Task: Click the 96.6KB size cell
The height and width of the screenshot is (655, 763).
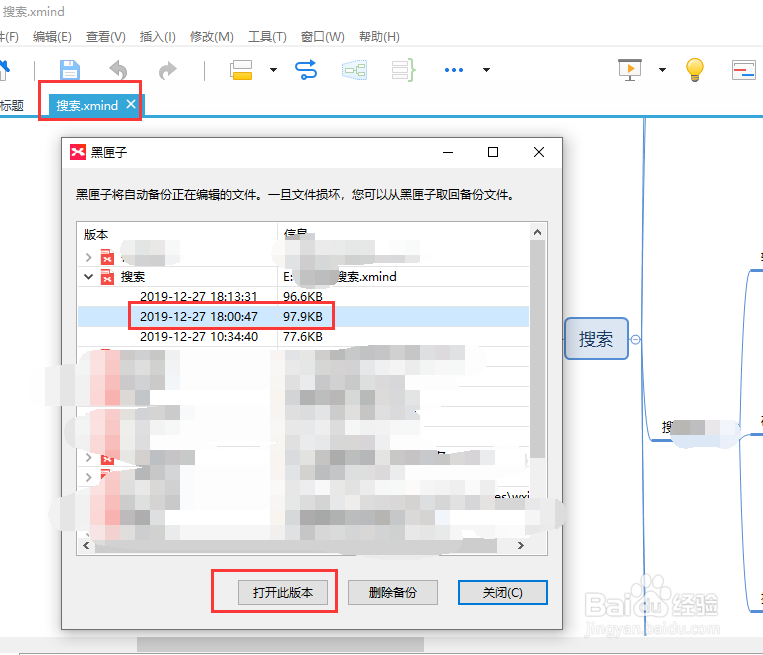Action: tap(303, 296)
